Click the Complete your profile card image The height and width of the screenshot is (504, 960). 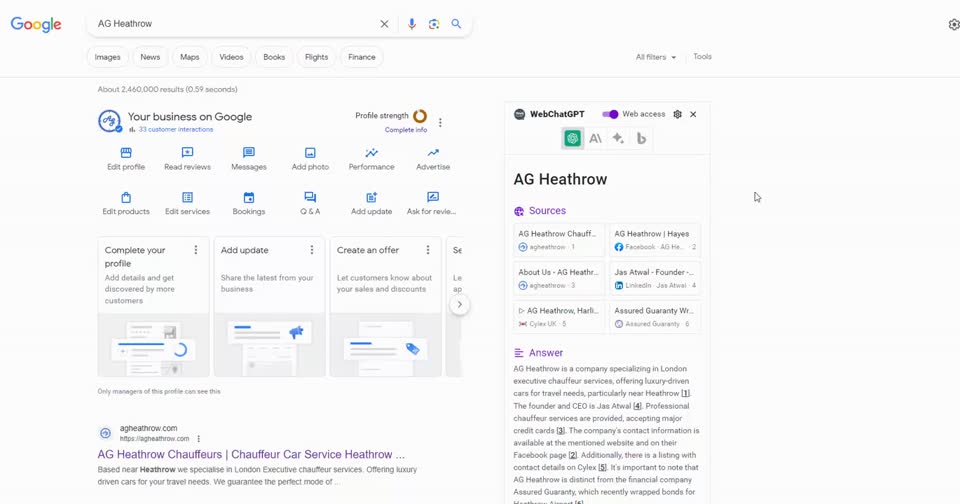click(153, 345)
